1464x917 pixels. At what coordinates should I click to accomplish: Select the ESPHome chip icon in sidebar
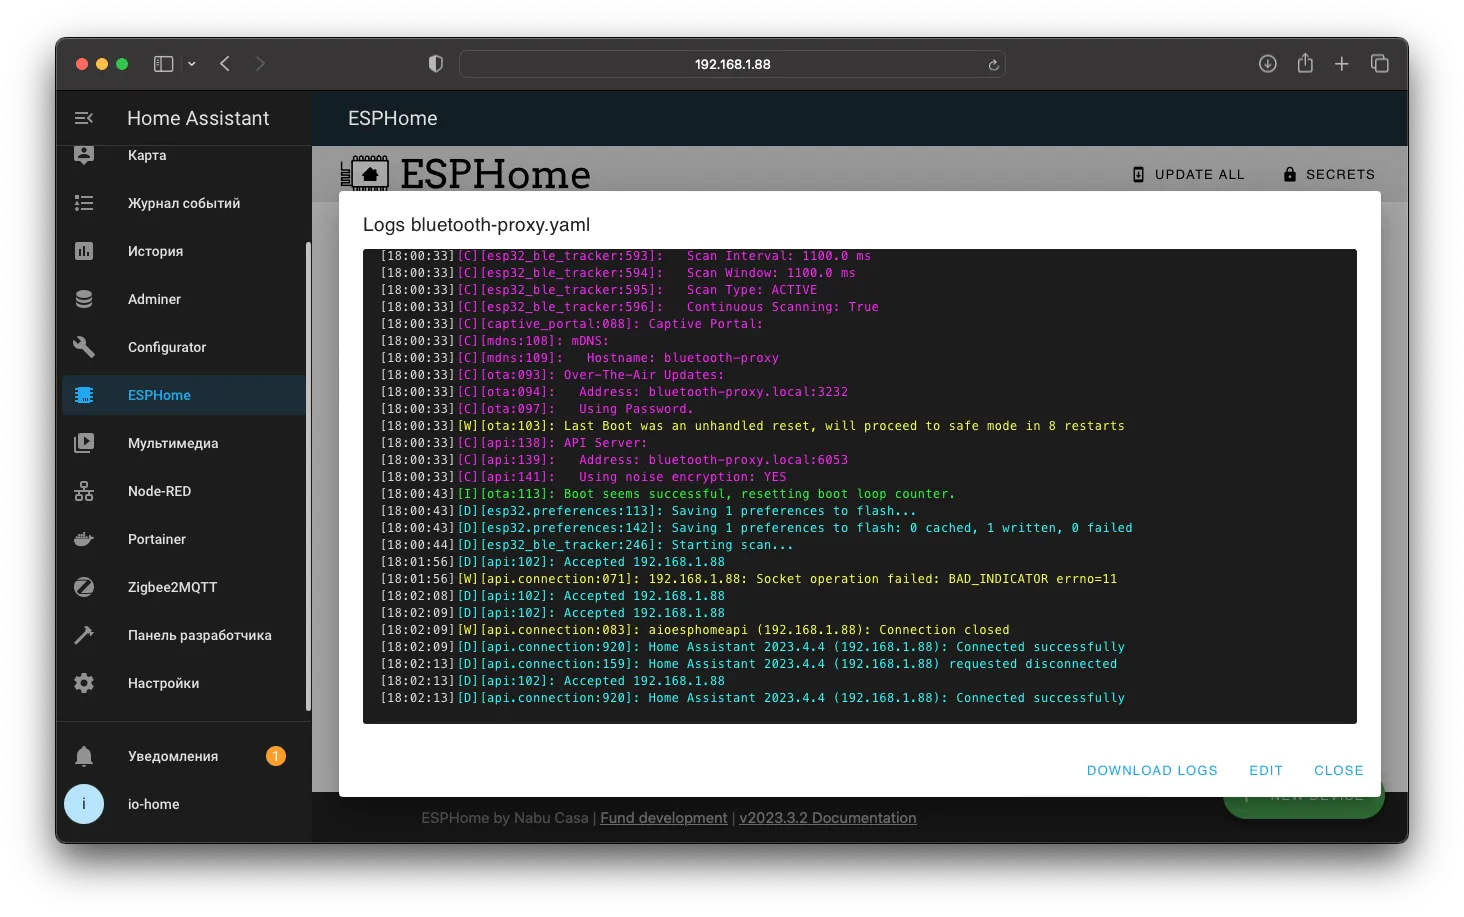point(84,395)
